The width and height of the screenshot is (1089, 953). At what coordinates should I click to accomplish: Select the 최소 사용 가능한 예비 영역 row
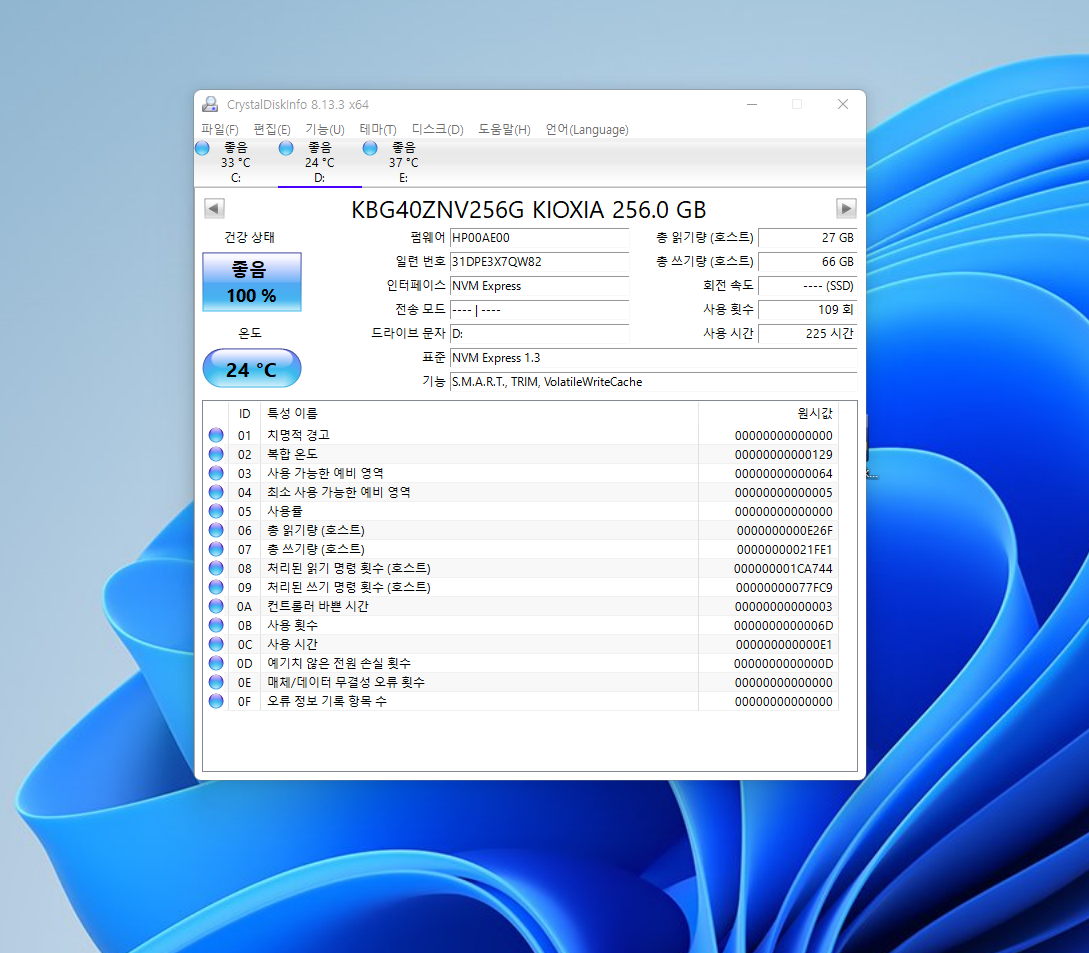click(x=521, y=492)
